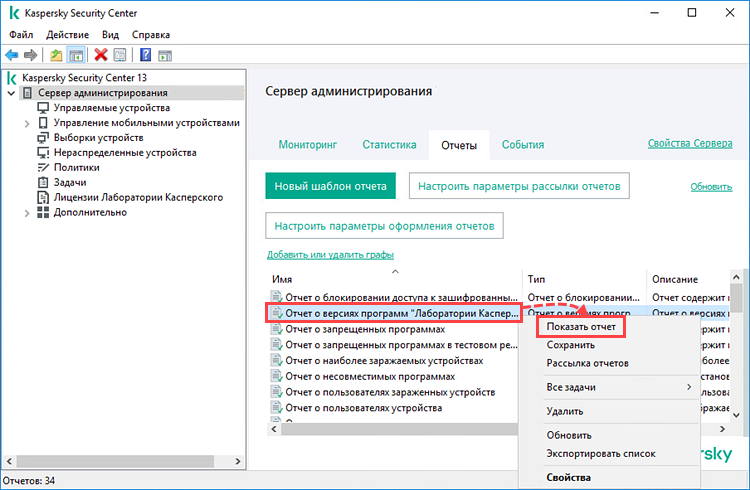The height and width of the screenshot is (490, 750).
Task: Switch to the События tab
Action: coord(523,145)
